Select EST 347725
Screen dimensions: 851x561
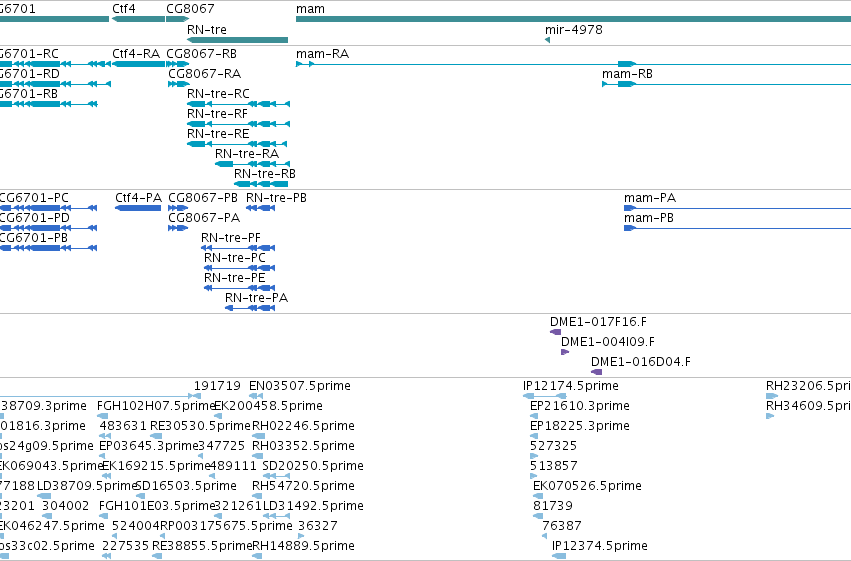(221, 447)
